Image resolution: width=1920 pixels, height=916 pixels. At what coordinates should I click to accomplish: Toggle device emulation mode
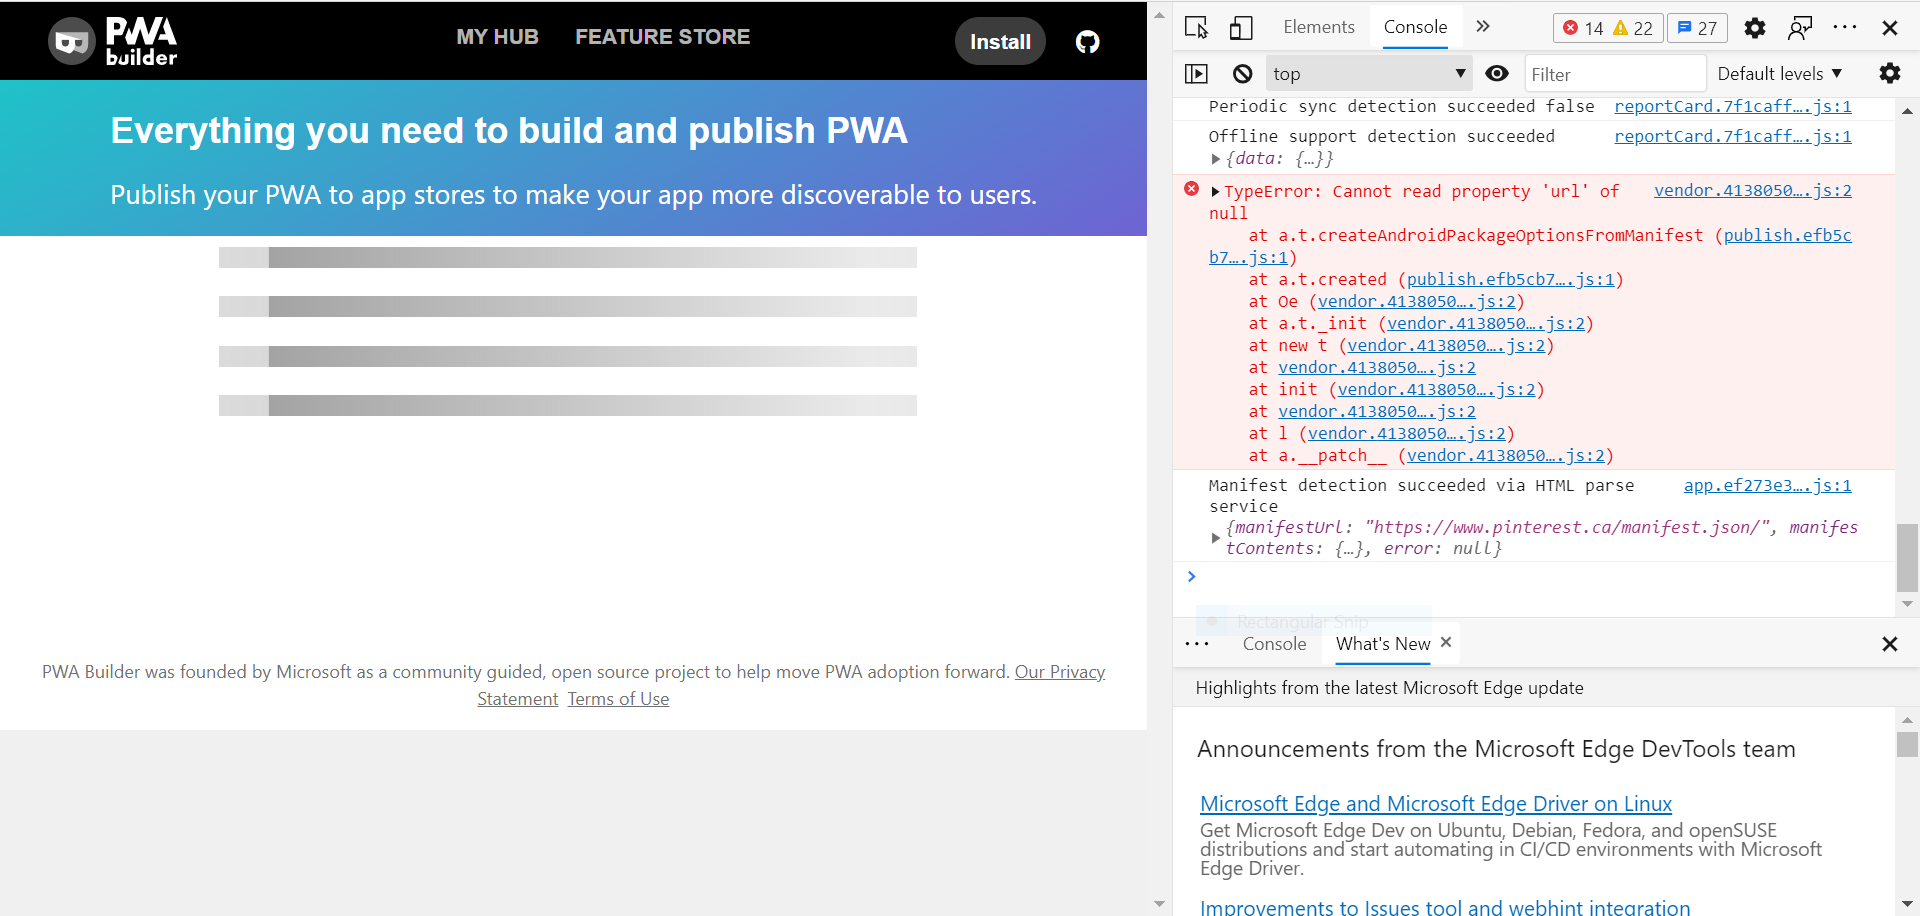pyautogui.click(x=1240, y=28)
